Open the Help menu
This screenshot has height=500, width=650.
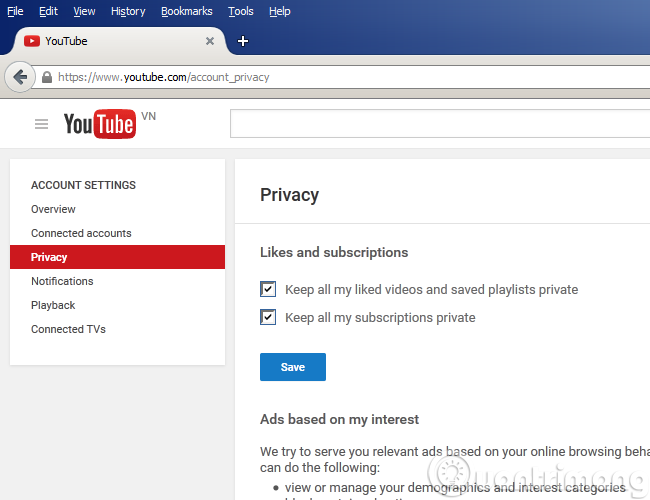[x=280, y=11]
